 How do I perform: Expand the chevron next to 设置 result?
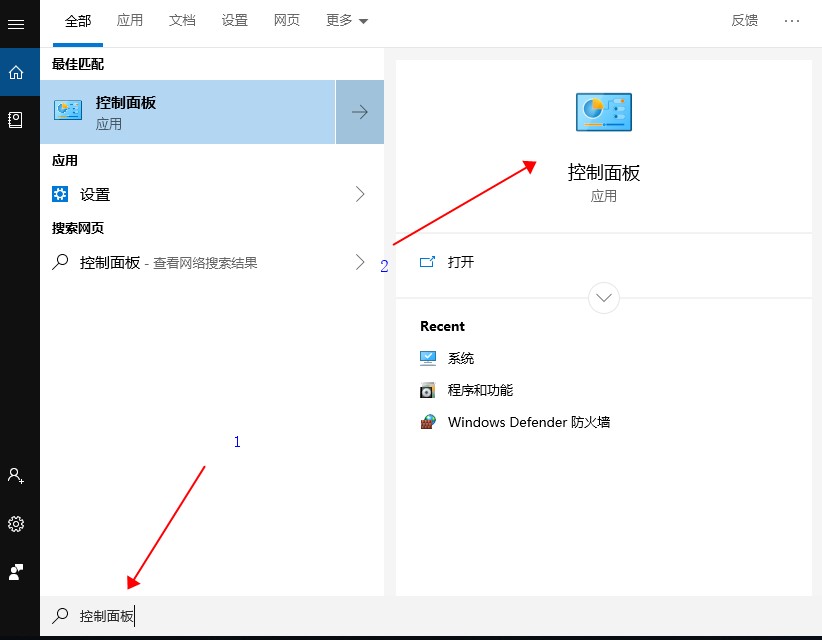(x=360, y=194)
